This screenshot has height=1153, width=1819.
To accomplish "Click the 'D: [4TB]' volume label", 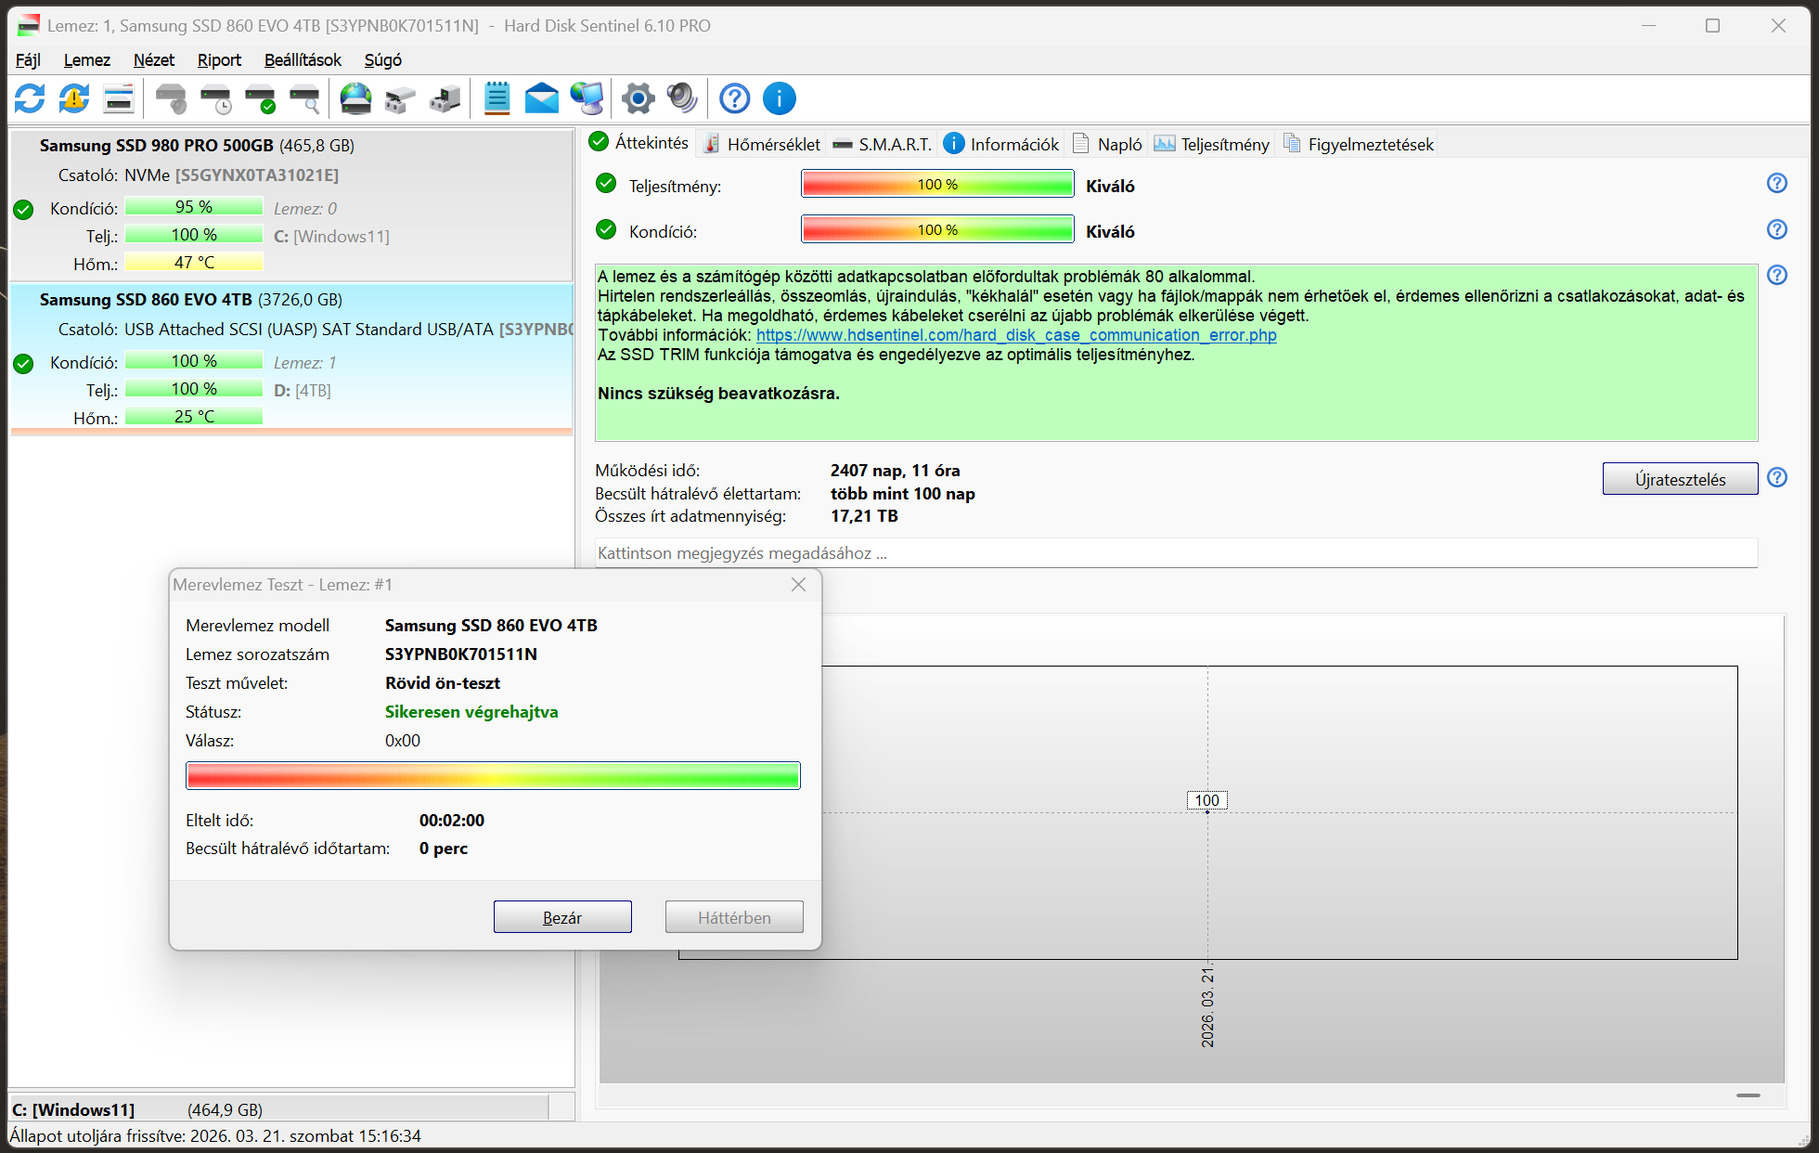I will pyautogui.click(x=303, y=390).
